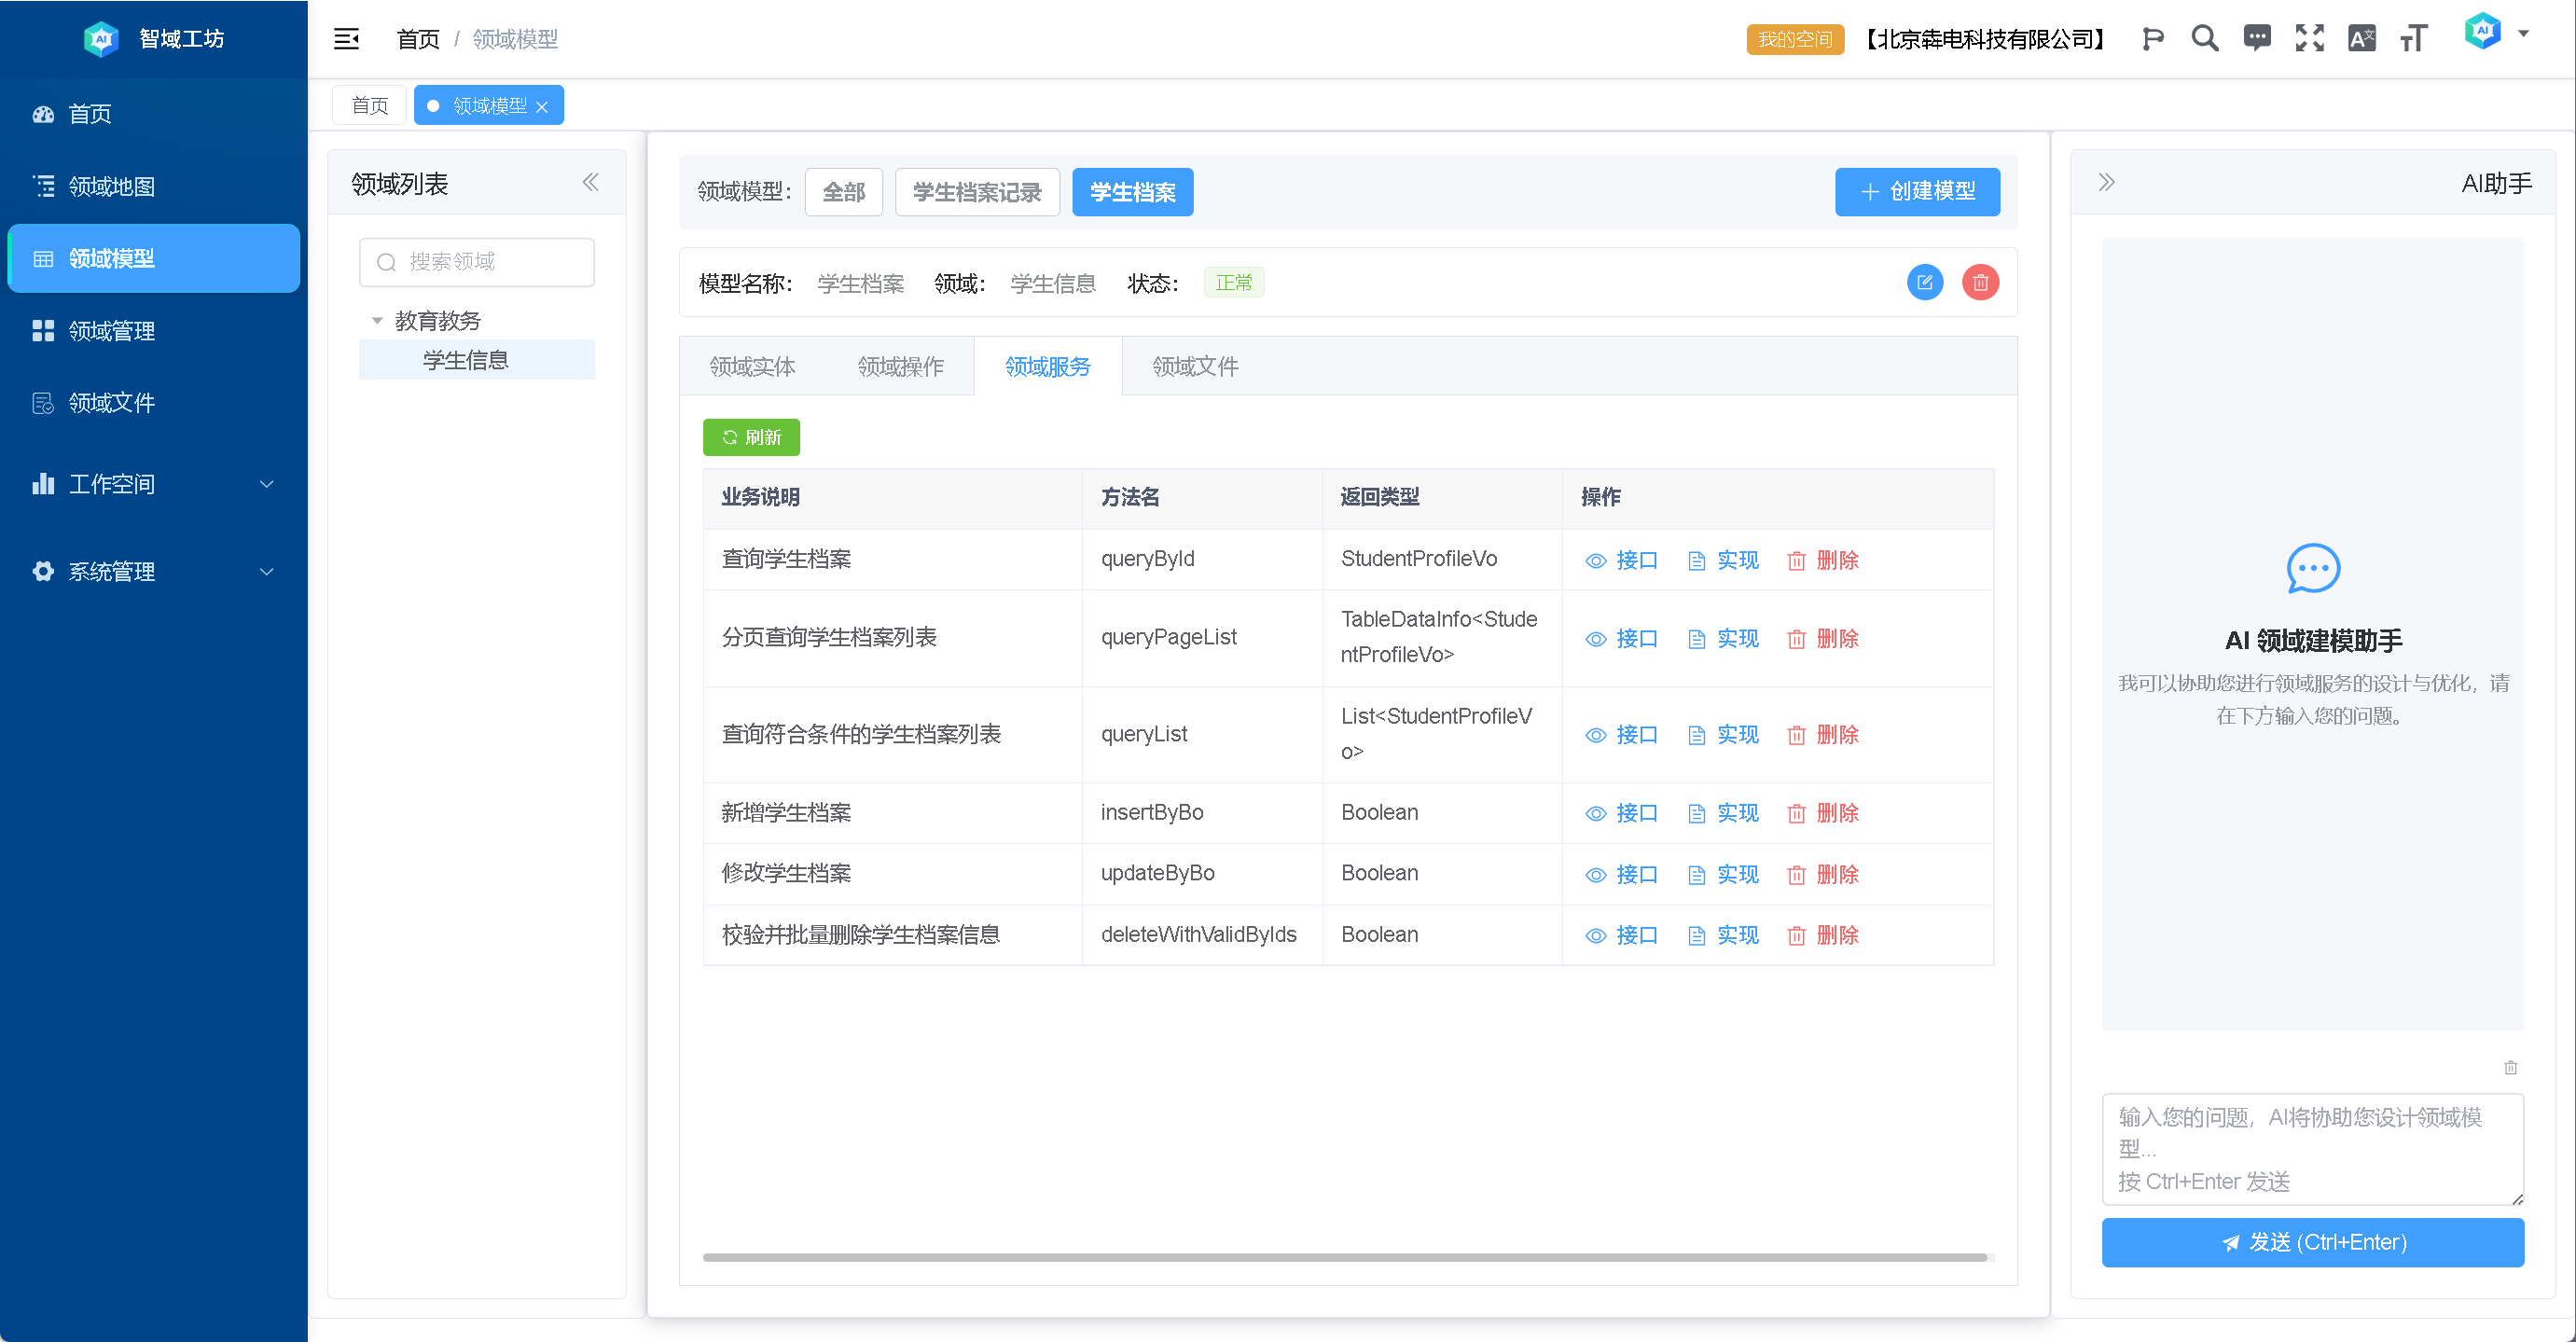Viewport: 2576px width, 1342px height.
Task: Collapse the 领域列表 panel
Action: [x=590, y=183]
